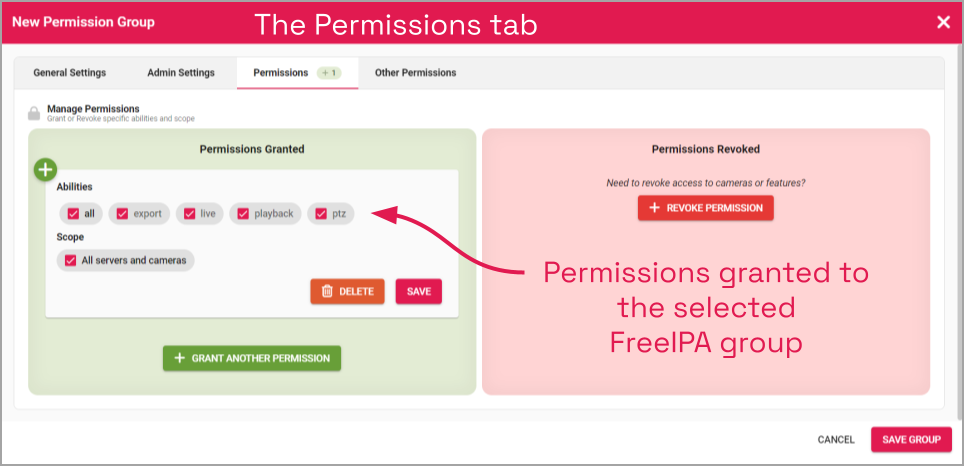Toggle the 'live' ability checkbox
964x466 pixels.
click(x=189, y=214)
